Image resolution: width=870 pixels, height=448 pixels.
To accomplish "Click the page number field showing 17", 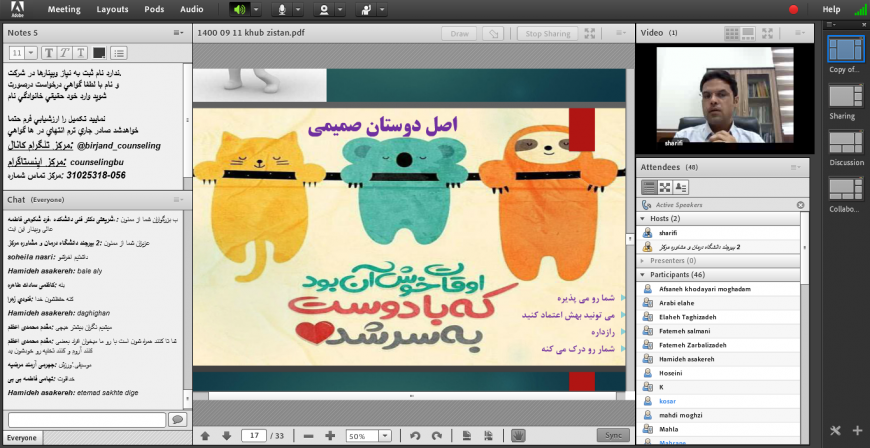I will tap(254, 436).
